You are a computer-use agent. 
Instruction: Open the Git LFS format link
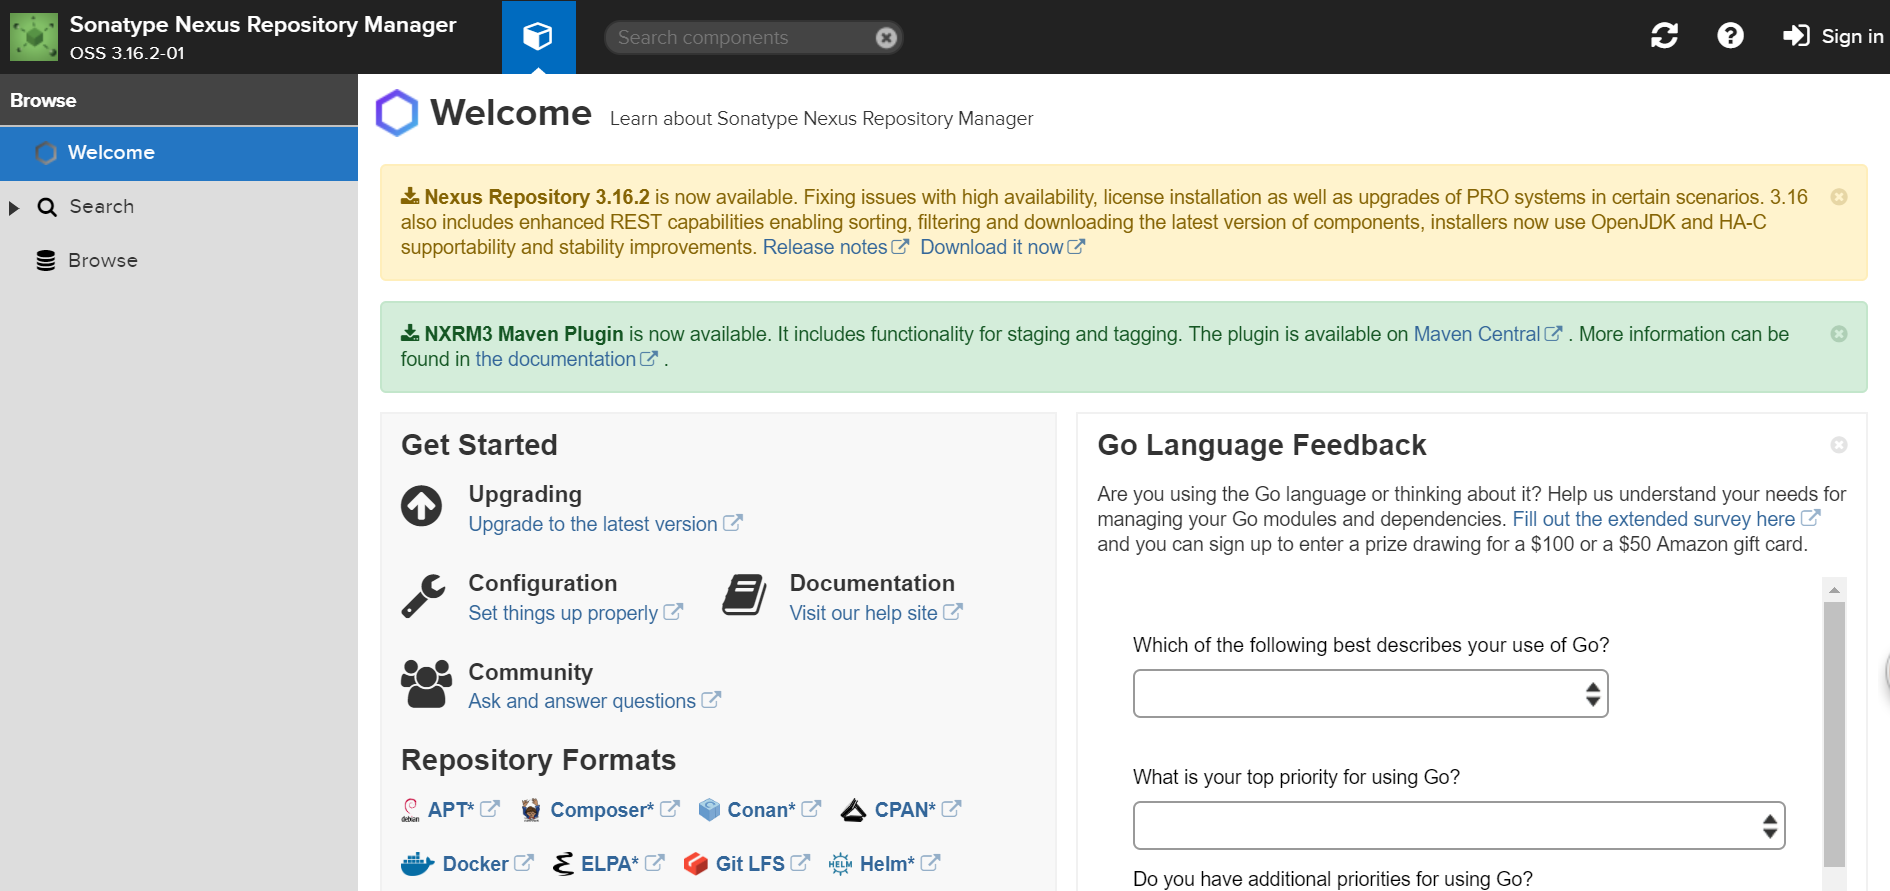pyautogui.click(x=750, y=864)
